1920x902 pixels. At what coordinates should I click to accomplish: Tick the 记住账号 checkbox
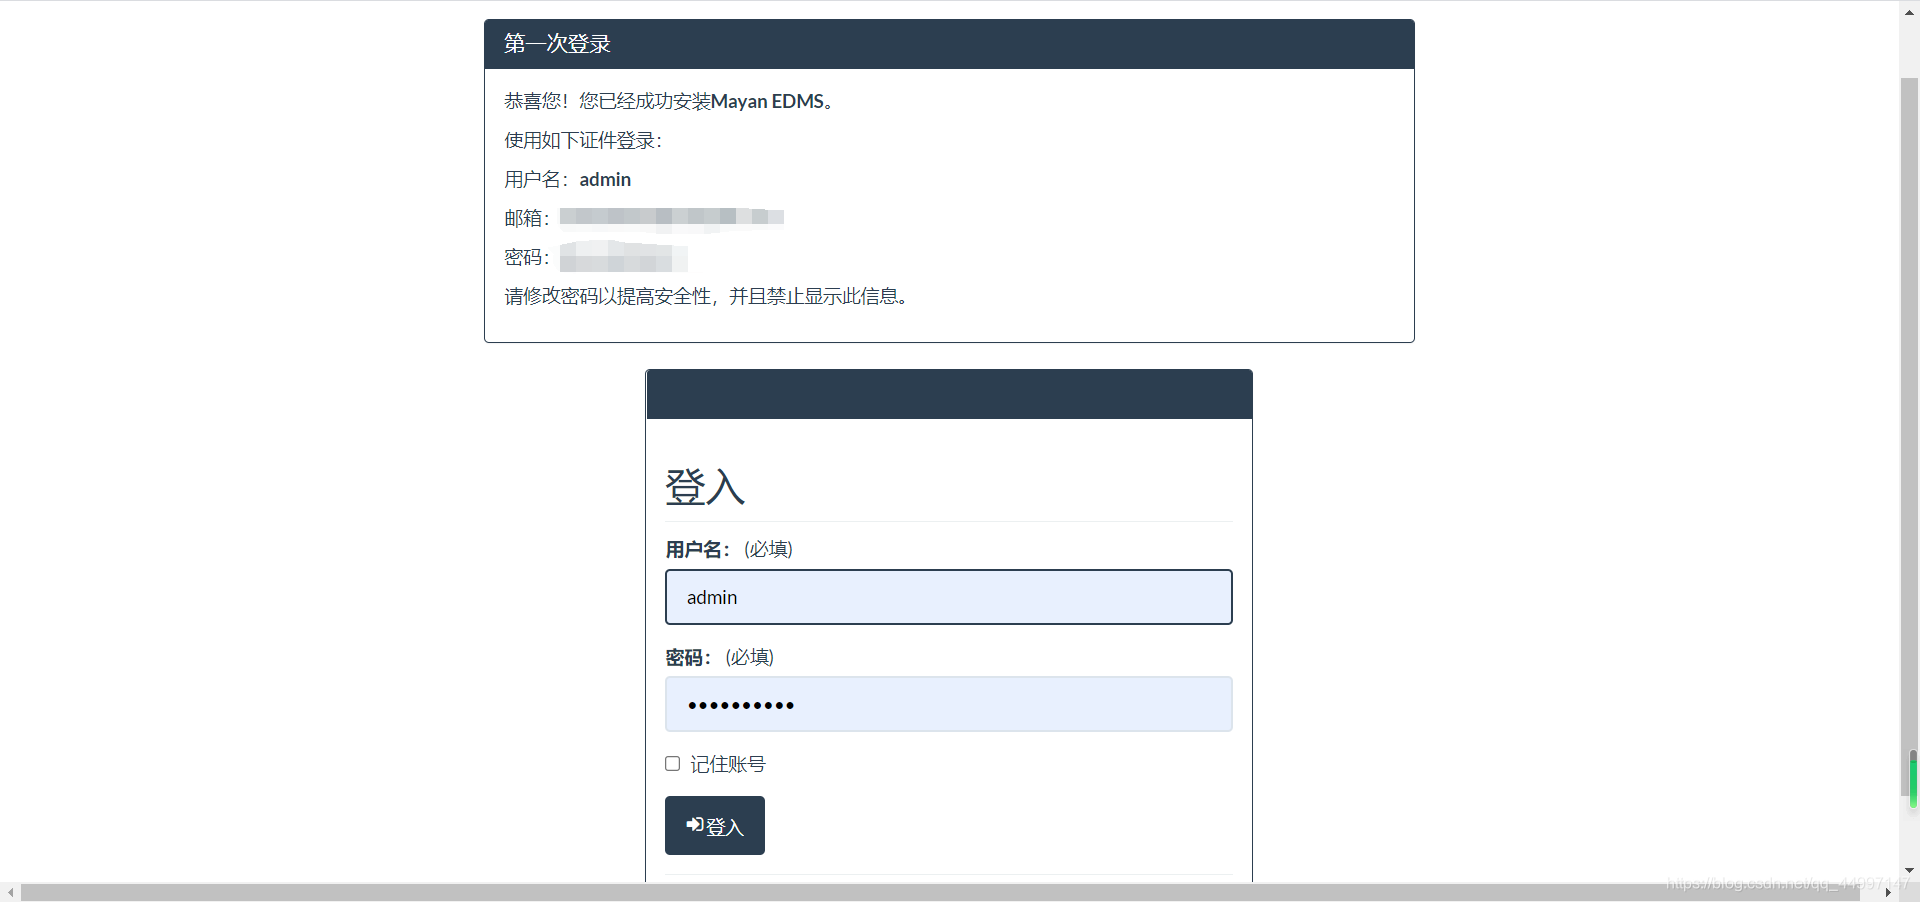click(x=673, y=764)
